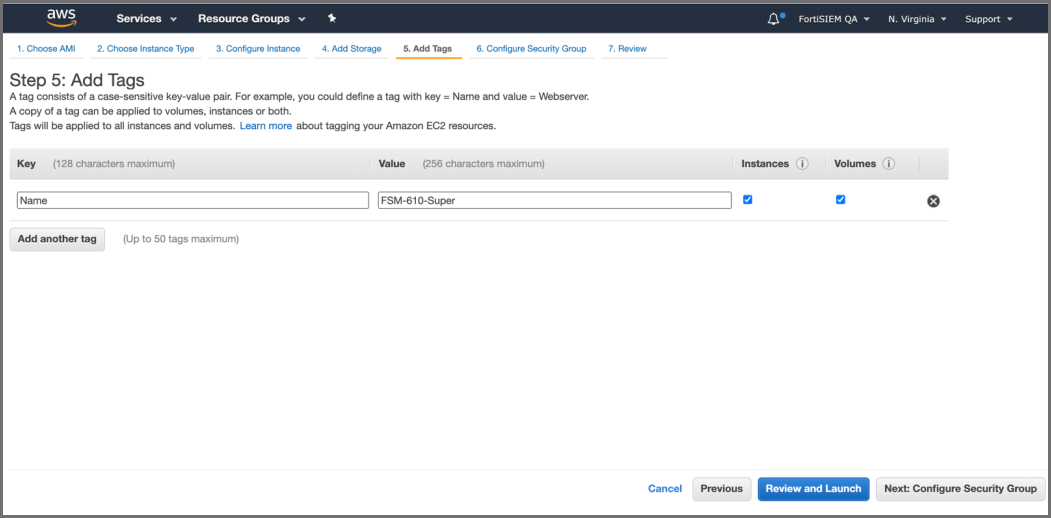
Task: Click the AWS logo home icon
Action: pyautogui.click(x=62, y=18)
